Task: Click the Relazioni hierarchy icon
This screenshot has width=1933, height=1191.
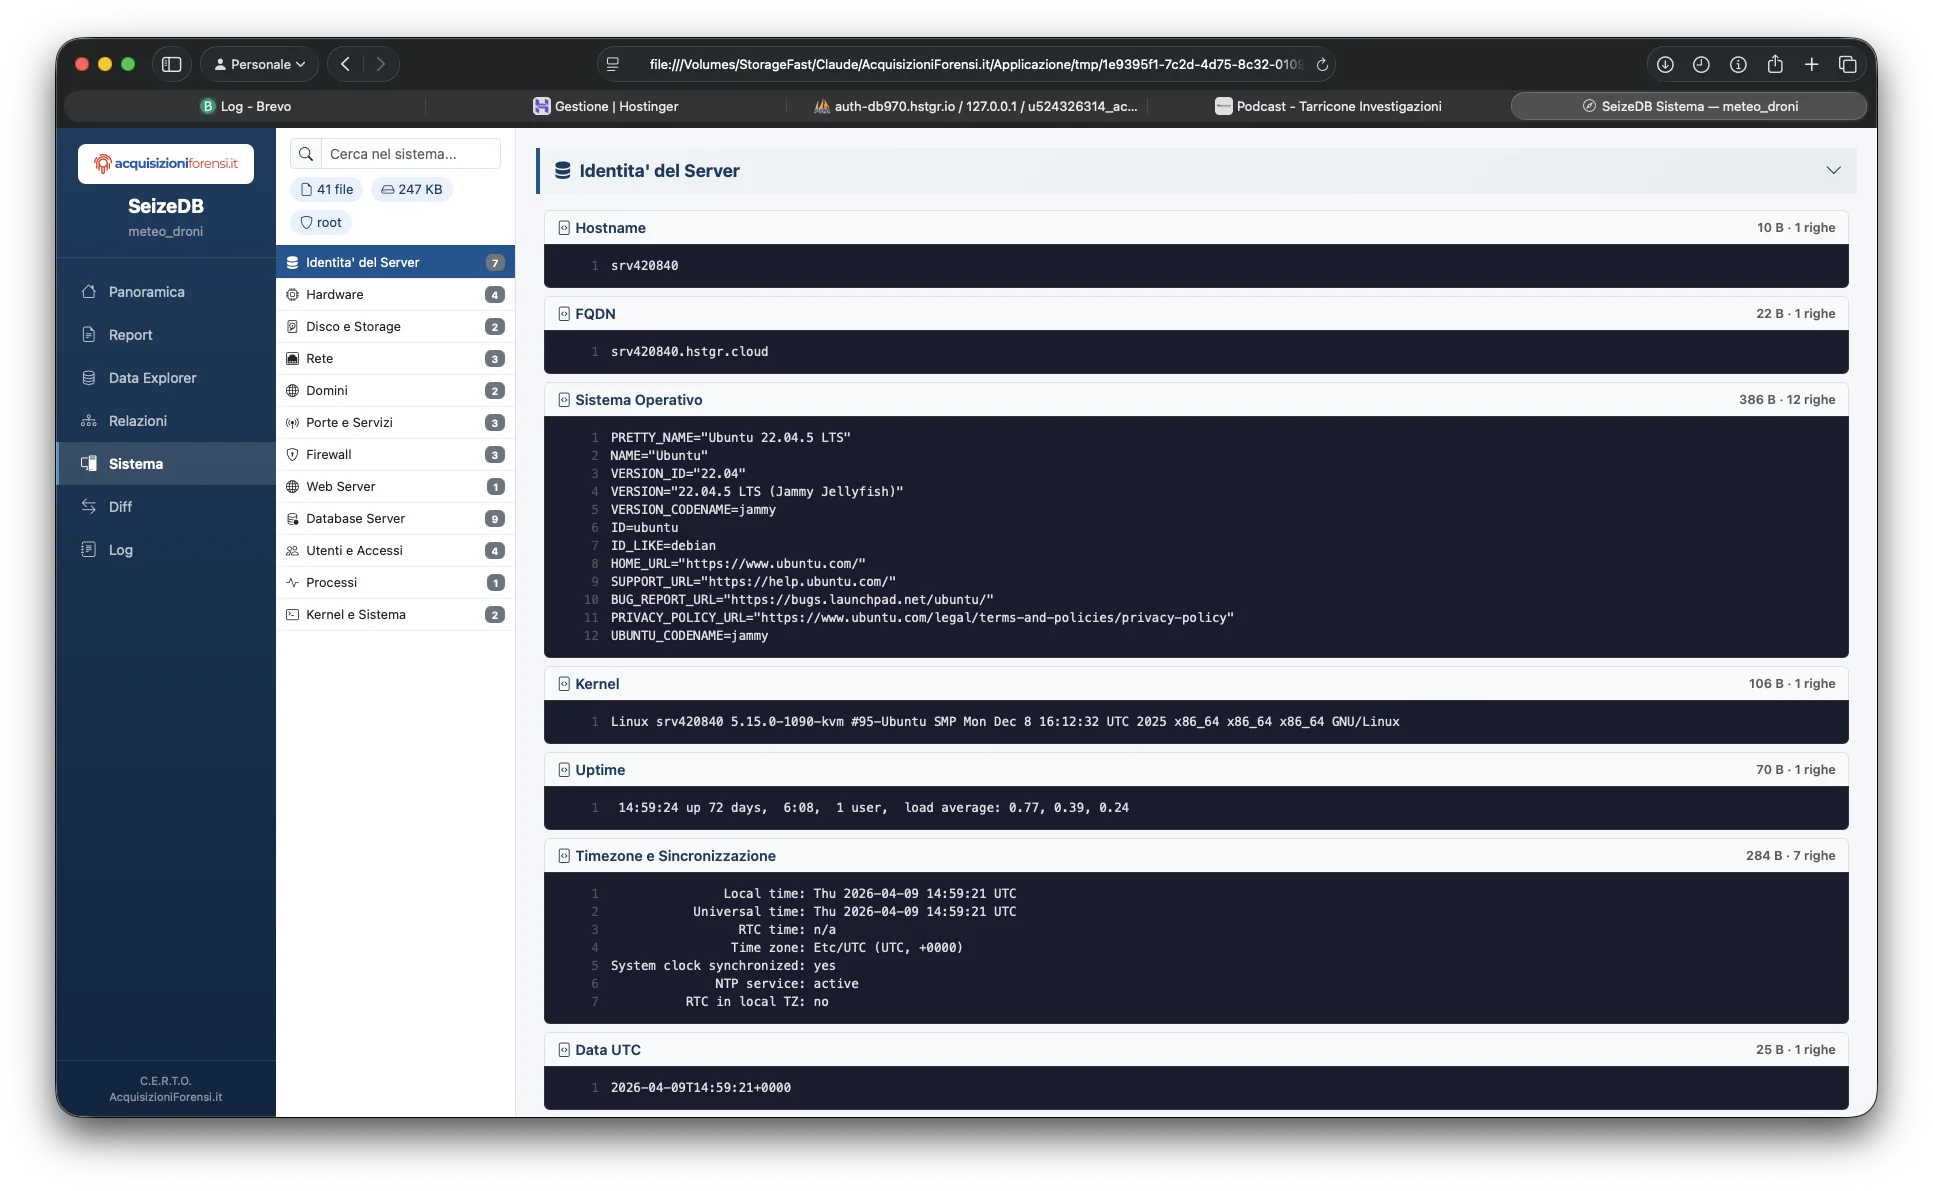Action: pyautogui.click(x=89, y=421)
